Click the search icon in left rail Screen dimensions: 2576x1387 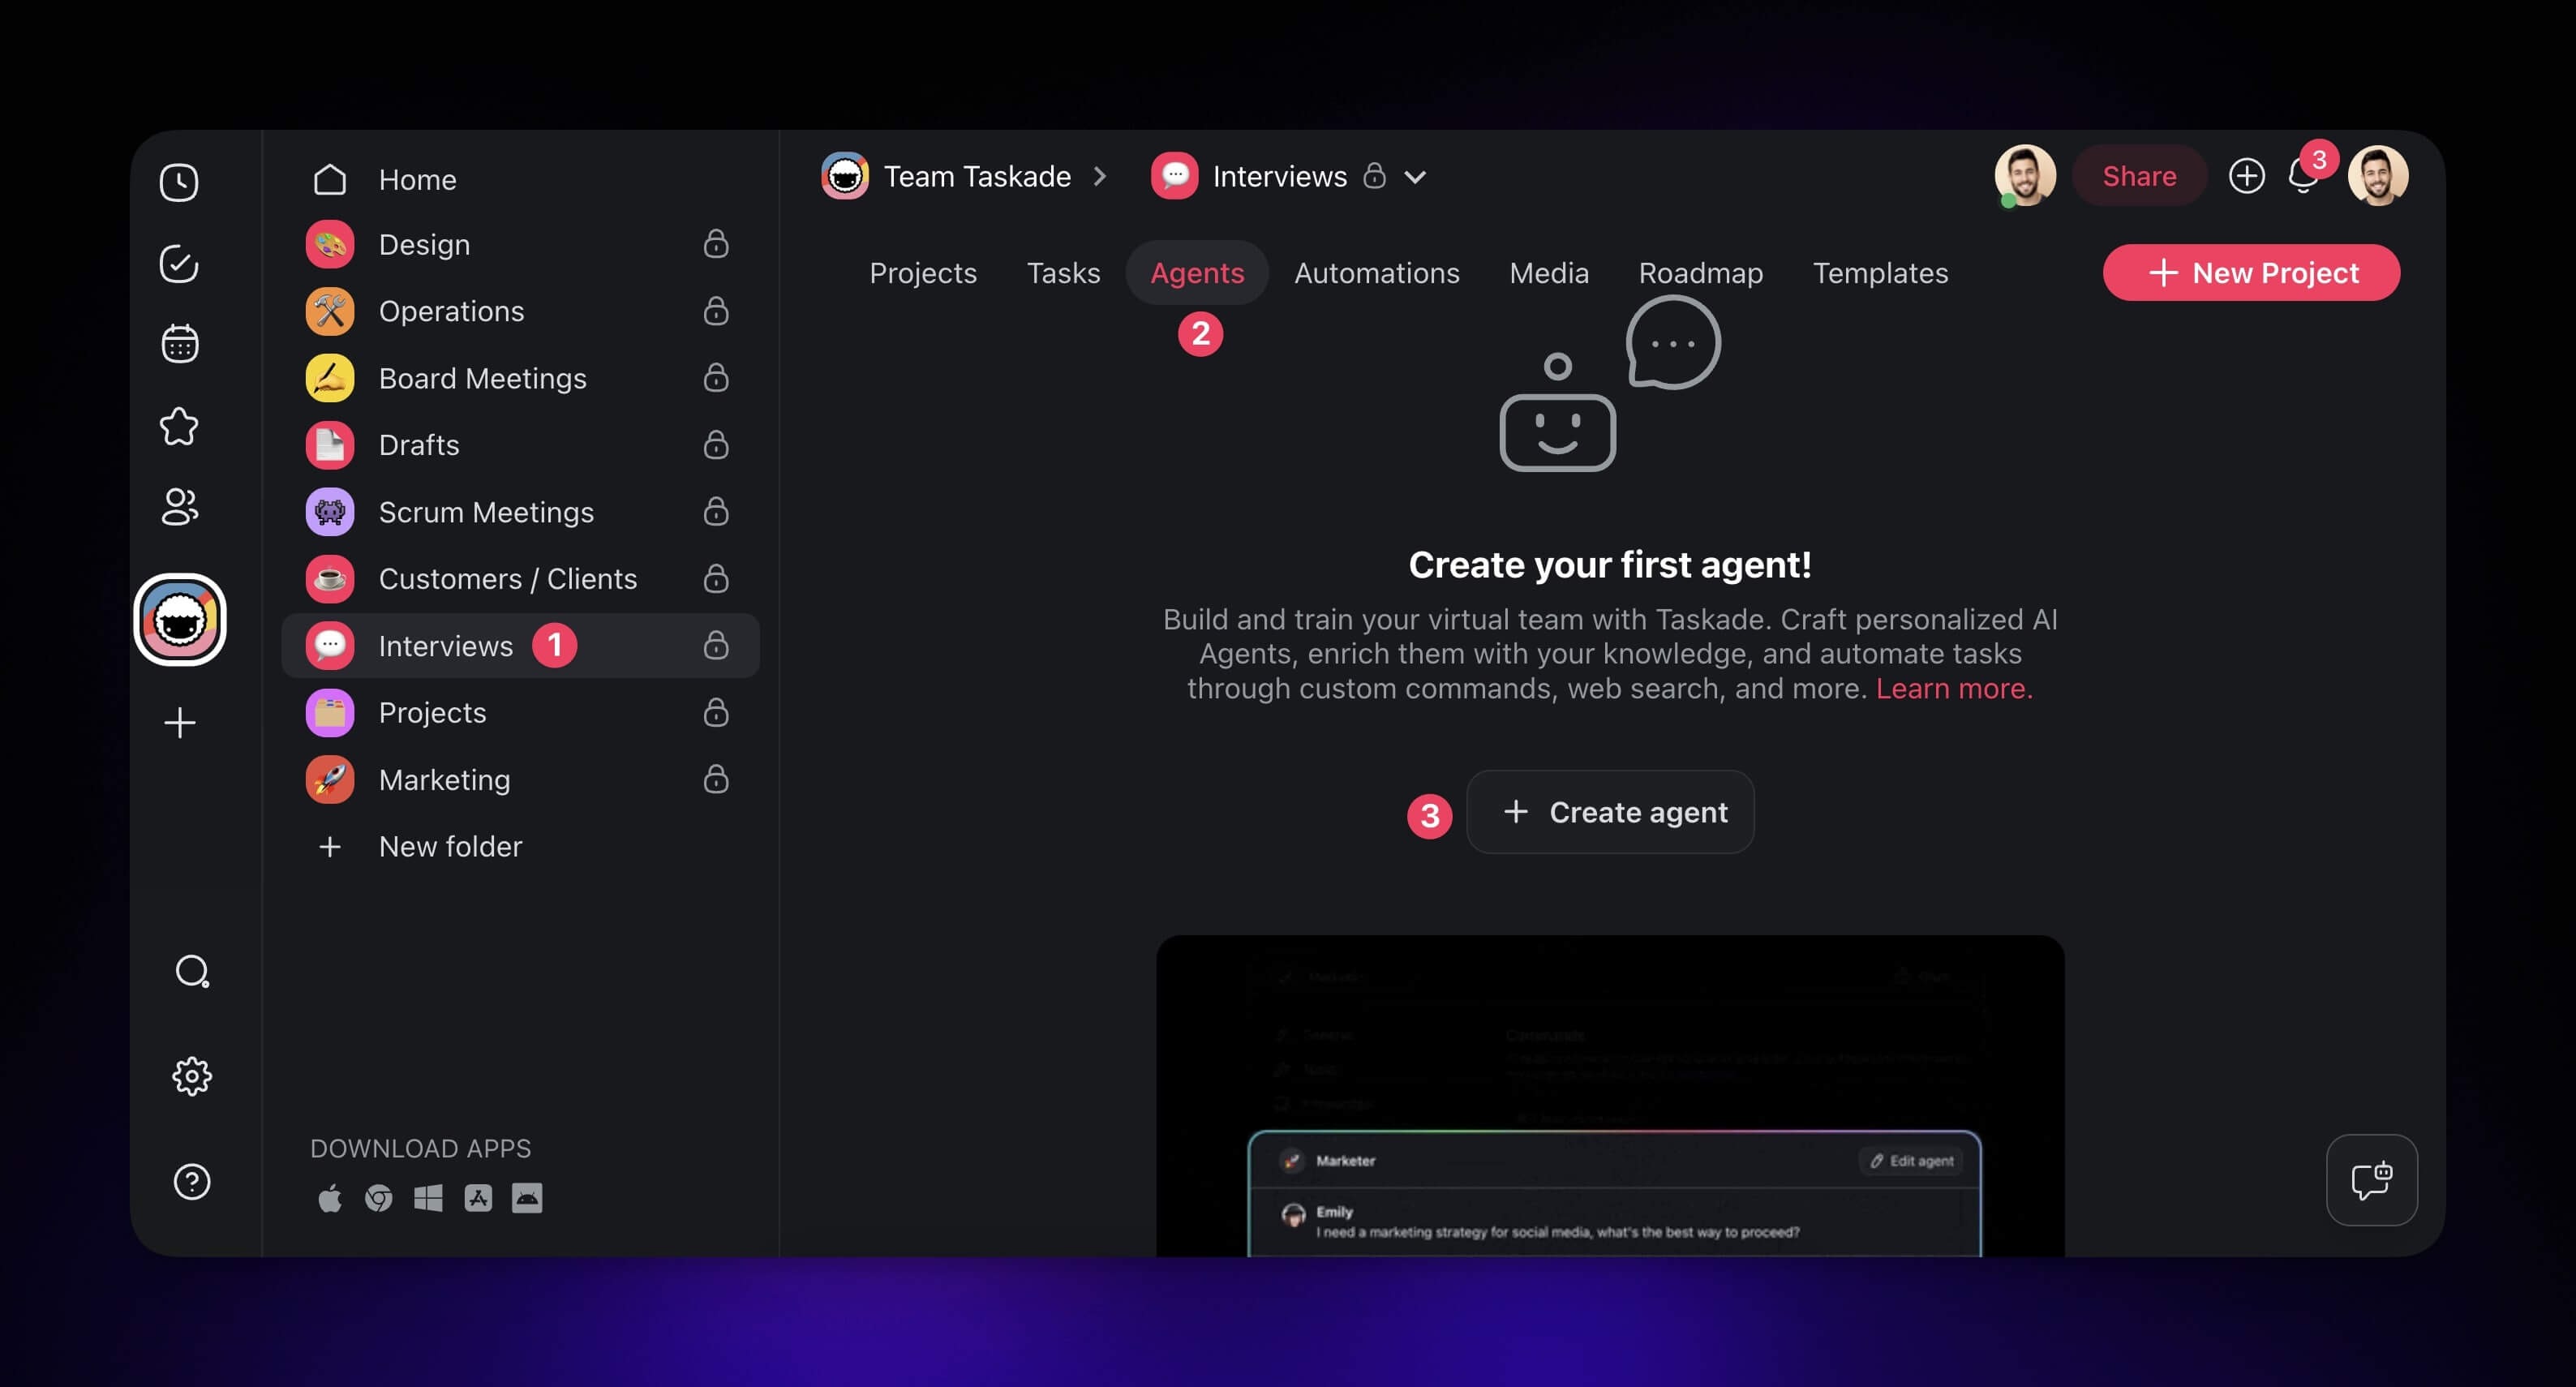point(191,971)
